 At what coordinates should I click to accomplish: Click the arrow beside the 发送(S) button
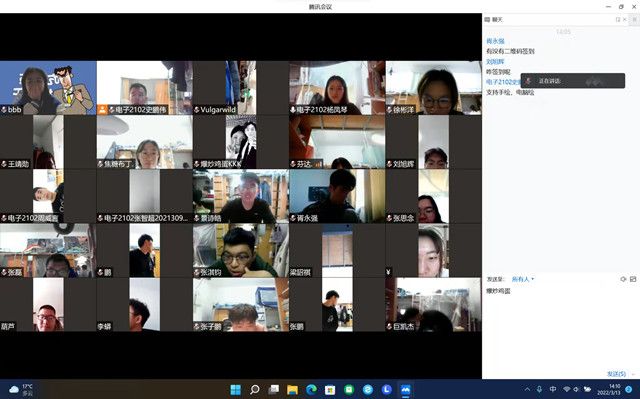point(633,374)
